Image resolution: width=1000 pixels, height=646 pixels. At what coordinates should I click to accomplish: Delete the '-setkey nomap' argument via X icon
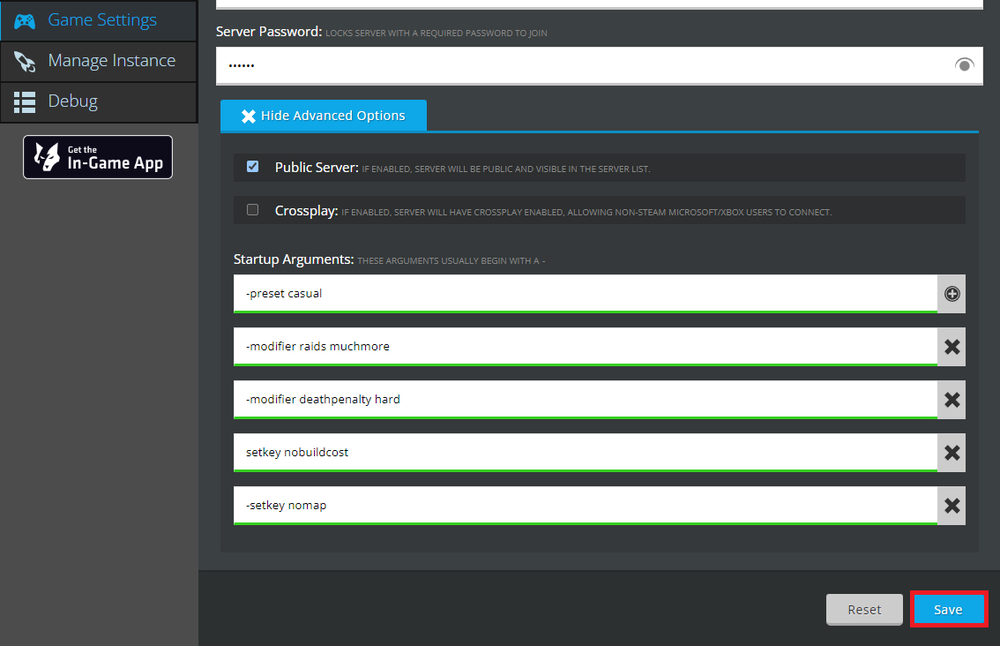tap(951, 505)
